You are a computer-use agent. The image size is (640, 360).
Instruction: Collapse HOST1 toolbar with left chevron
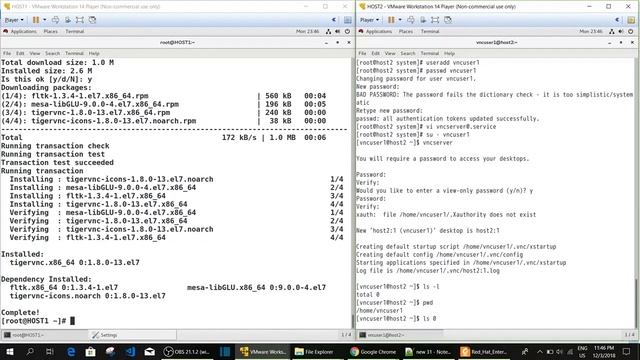(333, 20)
